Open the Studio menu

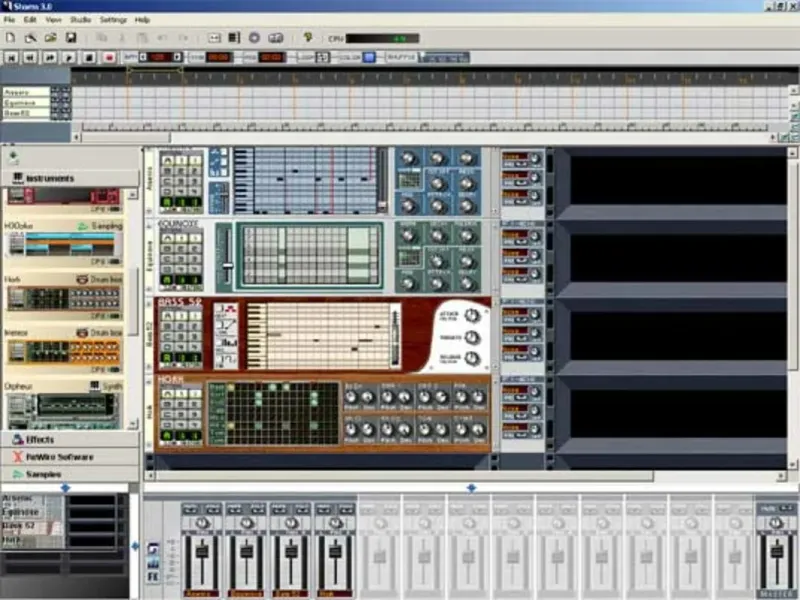coord(80,20)
